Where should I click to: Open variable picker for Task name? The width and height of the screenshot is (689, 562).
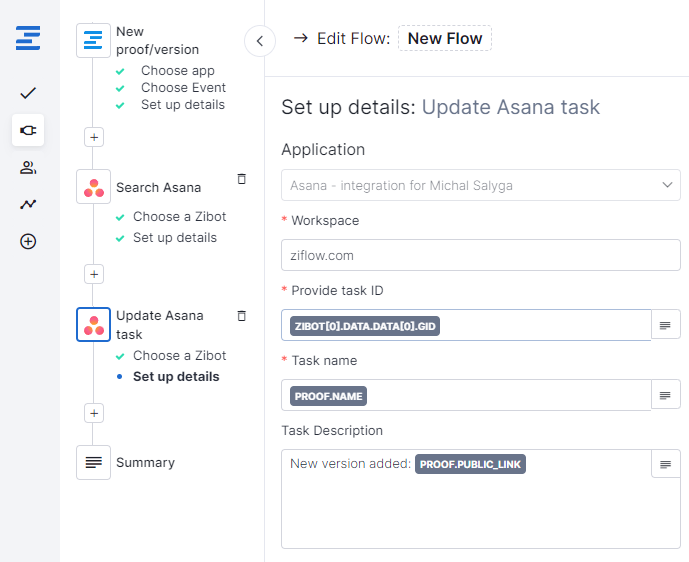tap(666, 395)
